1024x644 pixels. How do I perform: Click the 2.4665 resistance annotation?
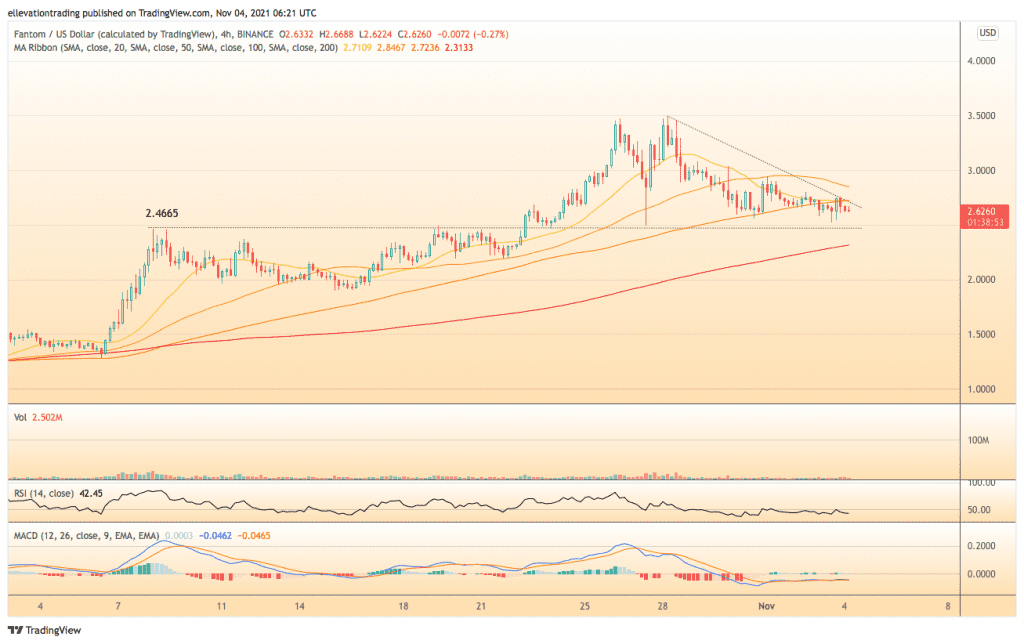coord(161,214)
